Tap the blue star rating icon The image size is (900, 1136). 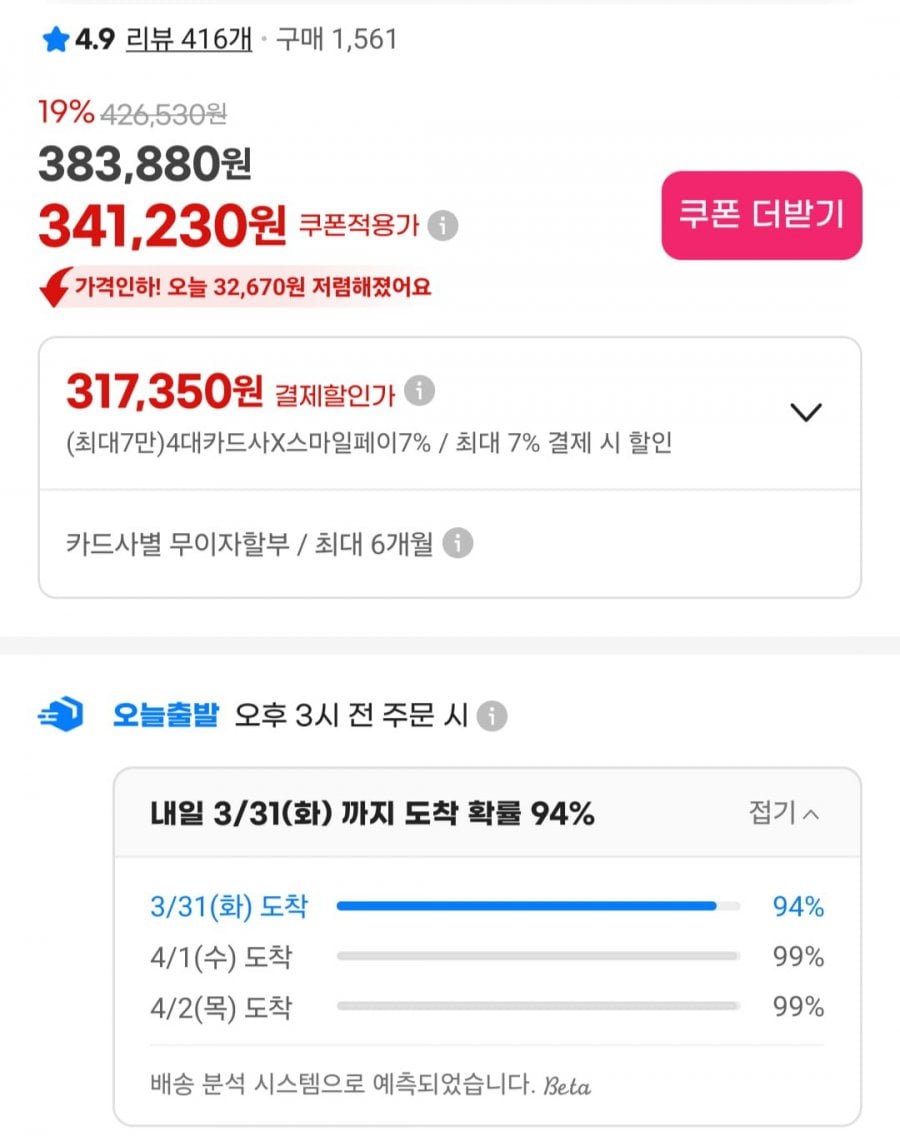[x=55, y=40]
